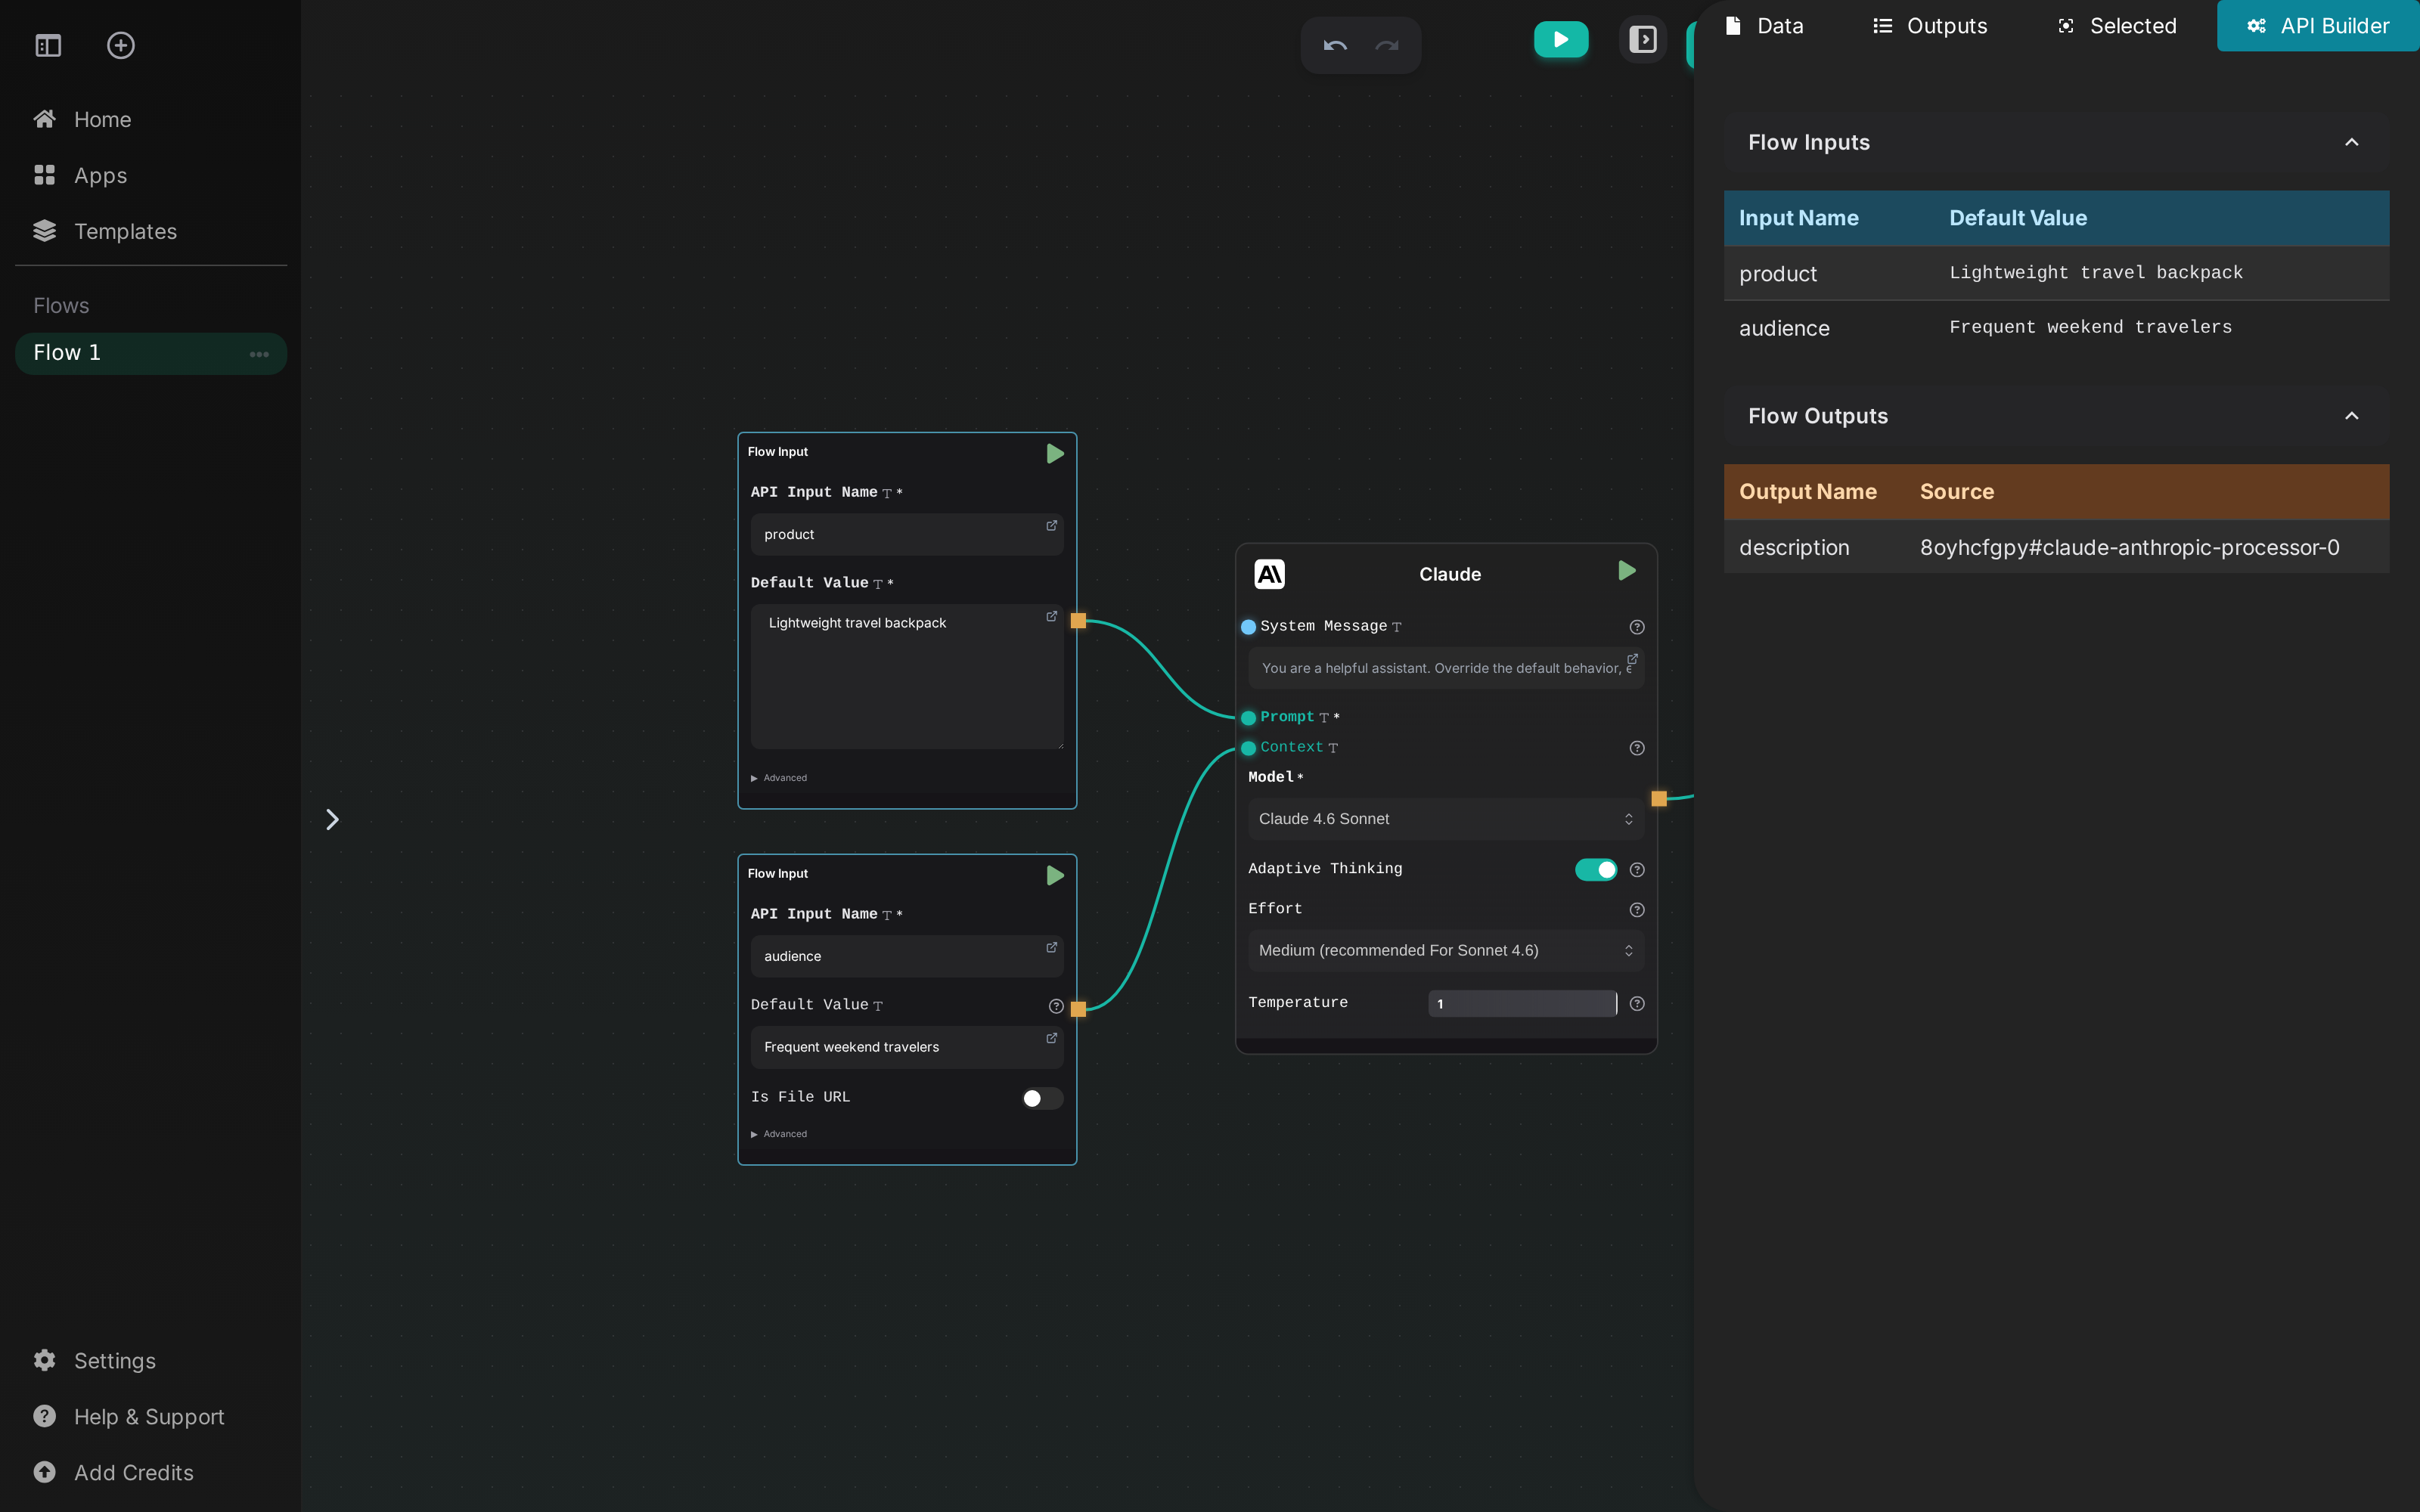Click the product node output connector

[1078, 621]
